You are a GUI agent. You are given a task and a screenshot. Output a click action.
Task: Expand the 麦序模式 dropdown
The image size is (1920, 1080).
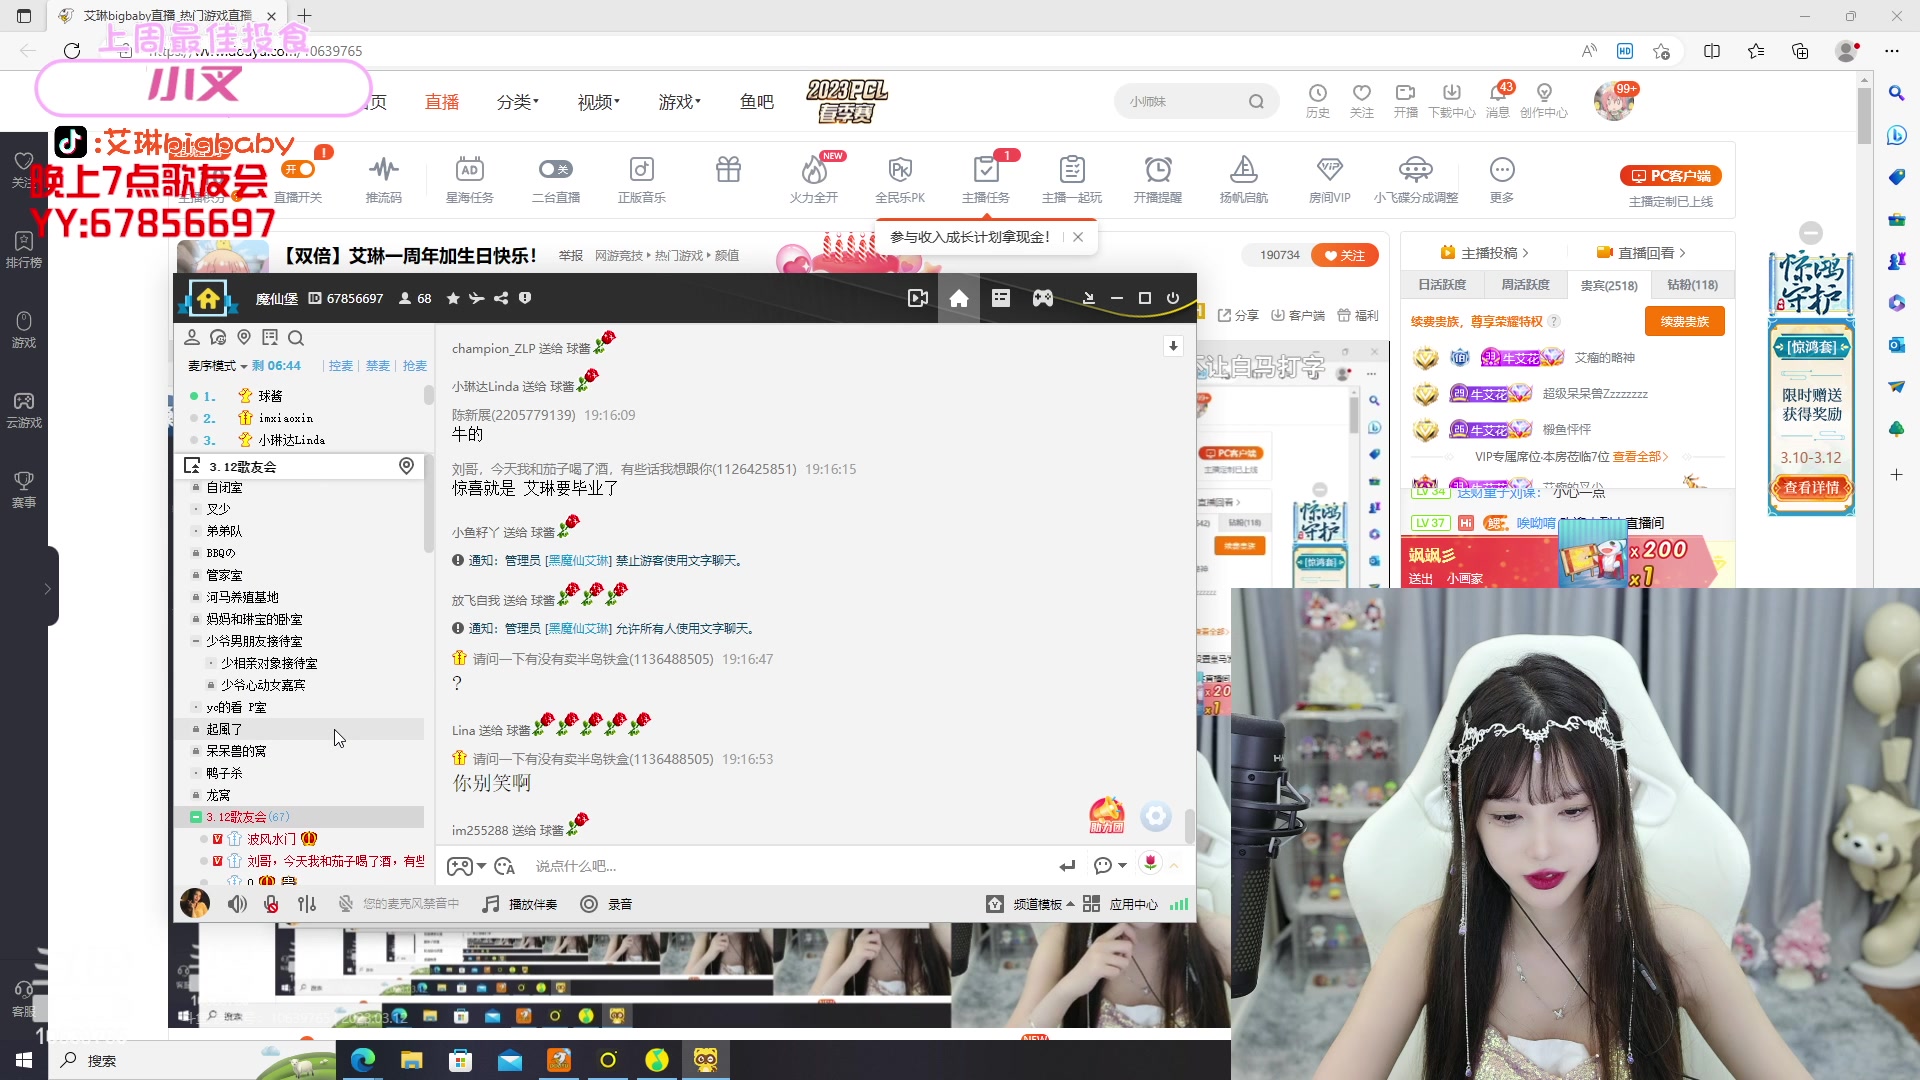coord(217,366)
